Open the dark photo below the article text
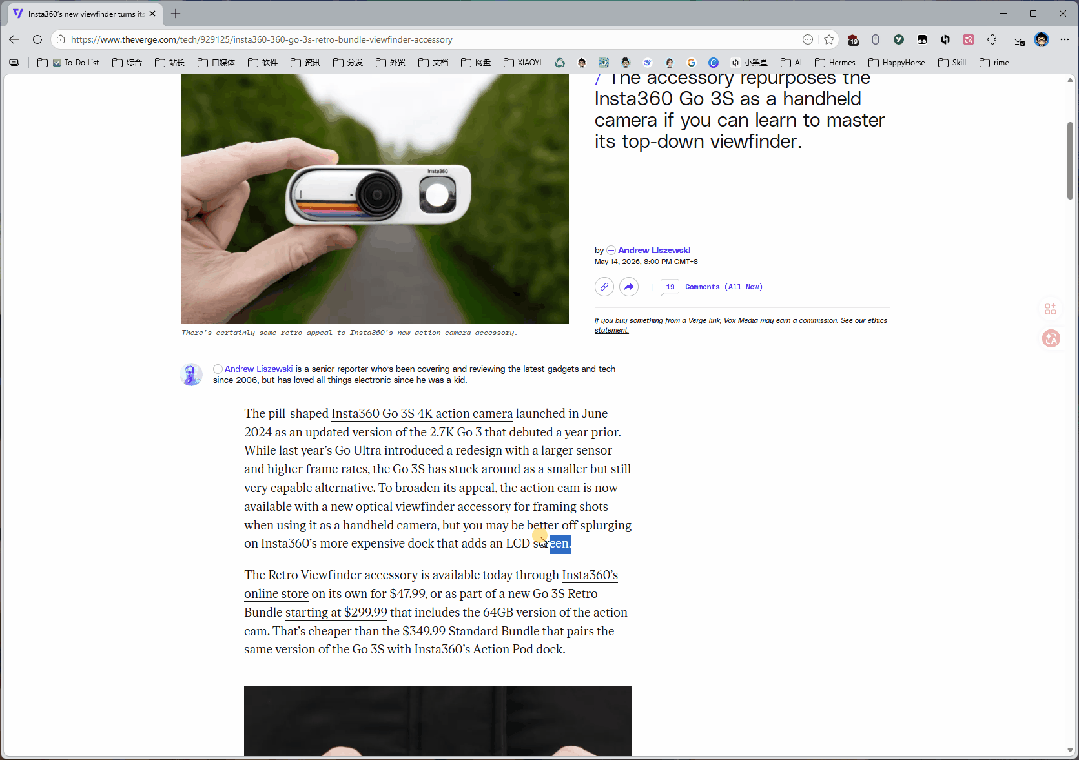This screenshot has width=1079, height=760. point(438,720)
